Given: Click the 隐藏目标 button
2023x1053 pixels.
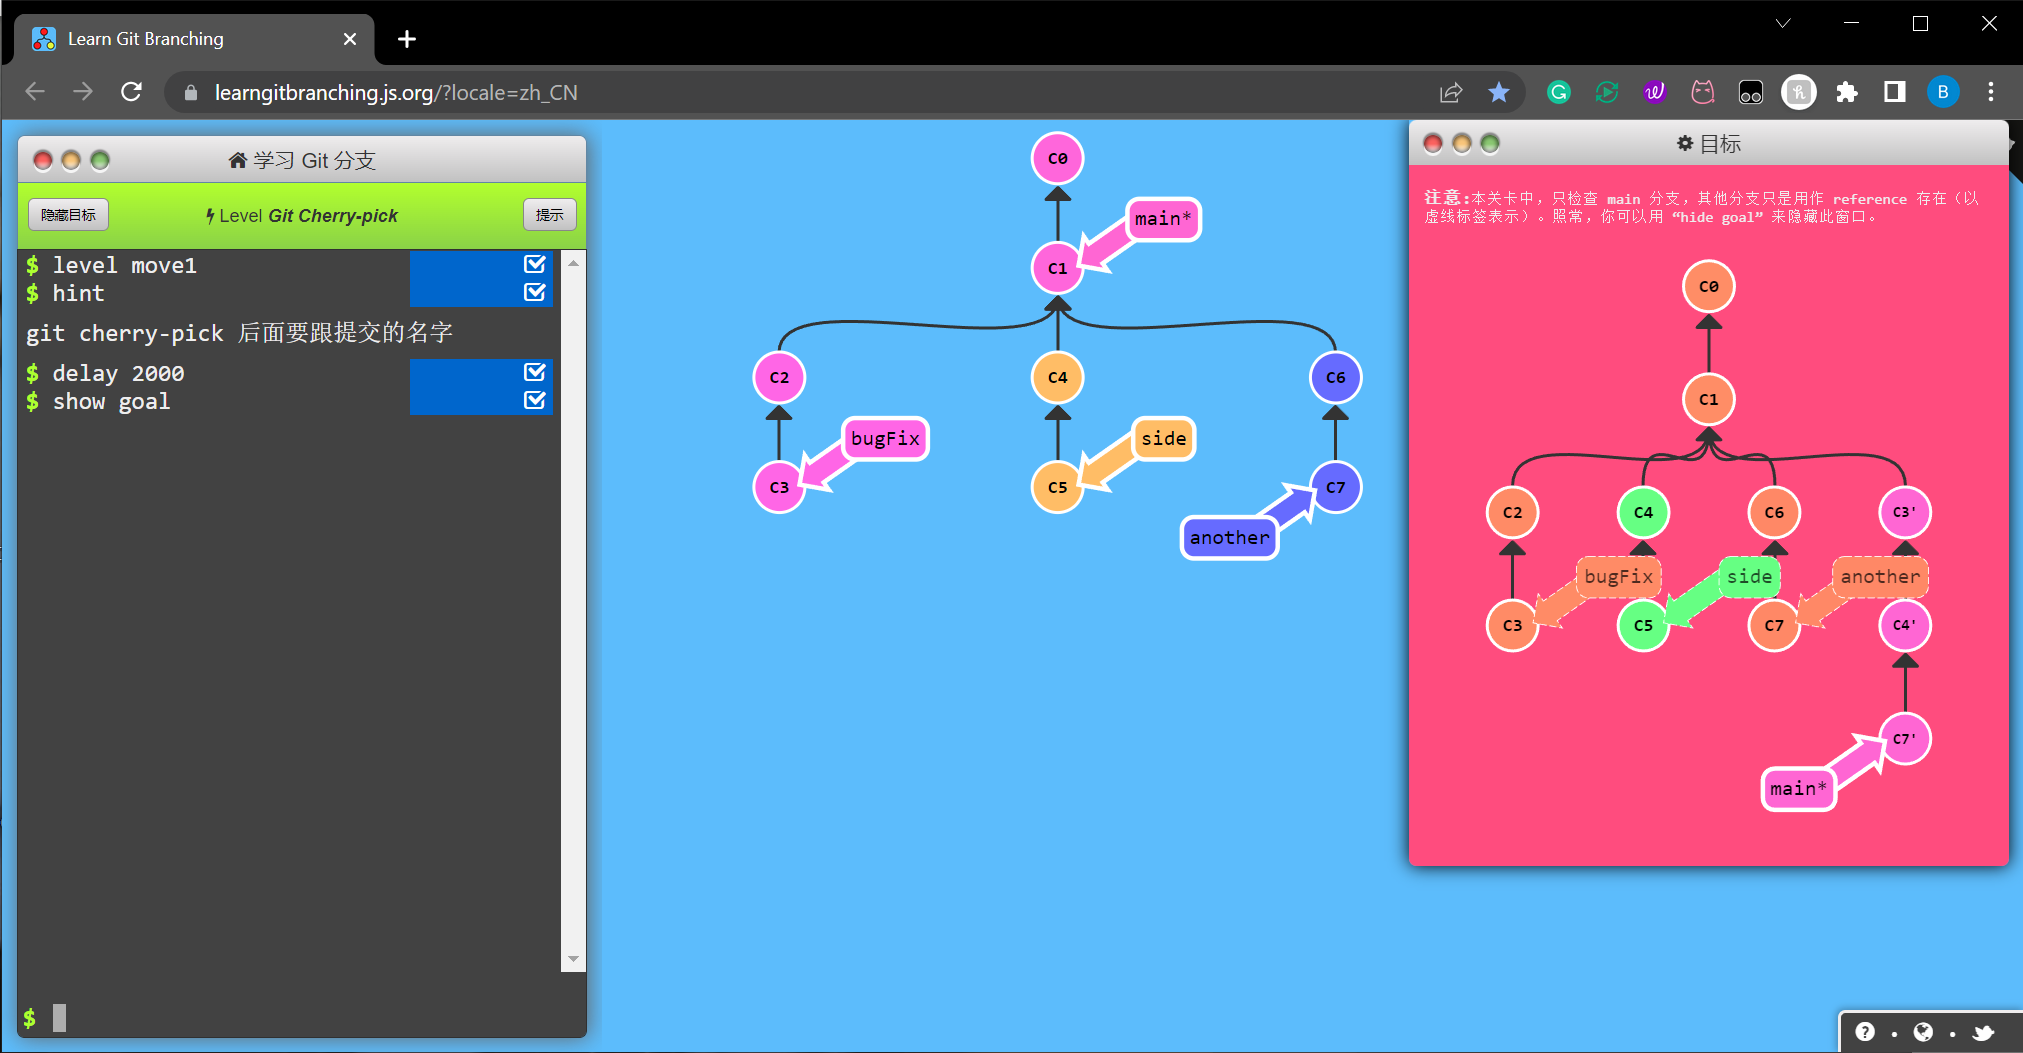Looking at the screenshot, I should pos(67,214).
